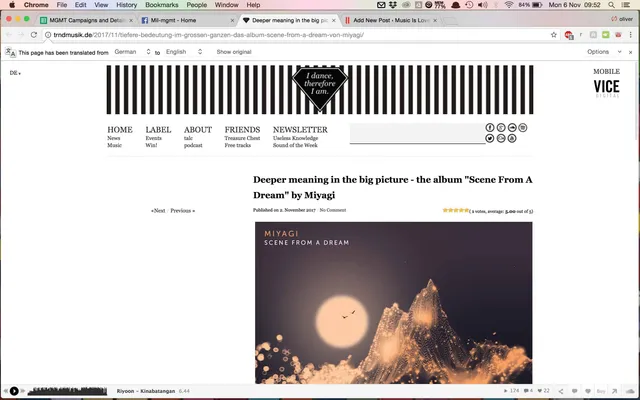Click the Previous post link
640x400 pixels.
coord(182,211)
